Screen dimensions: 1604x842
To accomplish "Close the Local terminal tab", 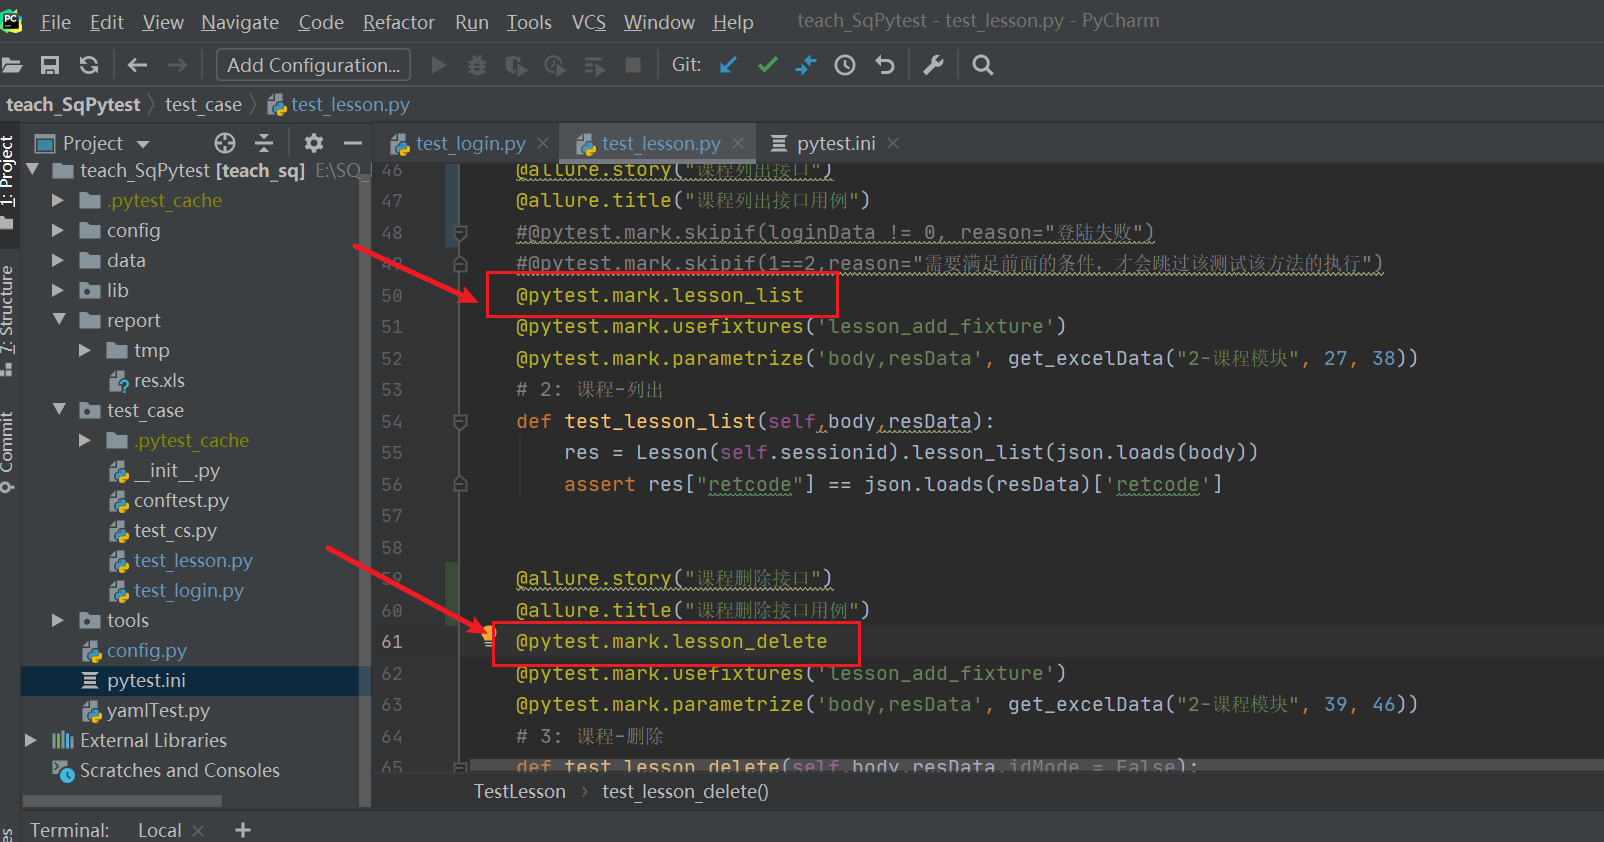I will tap(198, 830).
